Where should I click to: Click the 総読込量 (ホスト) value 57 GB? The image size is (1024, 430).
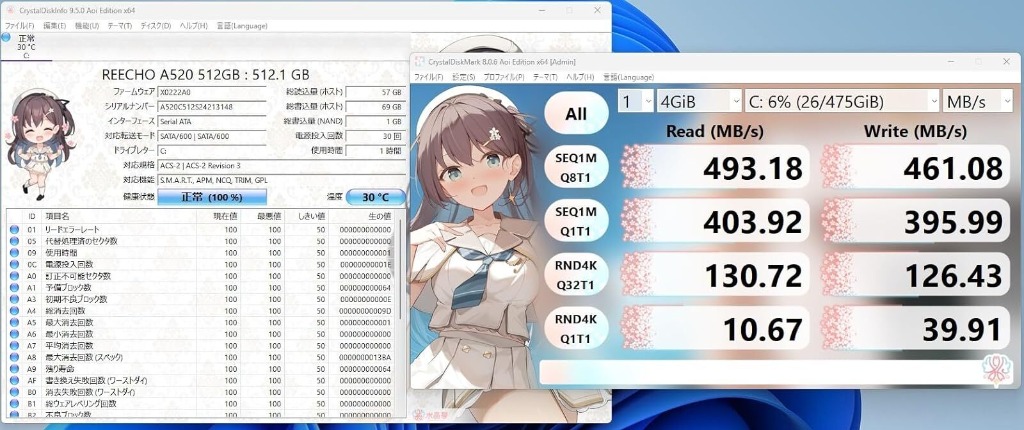(375, 92)
